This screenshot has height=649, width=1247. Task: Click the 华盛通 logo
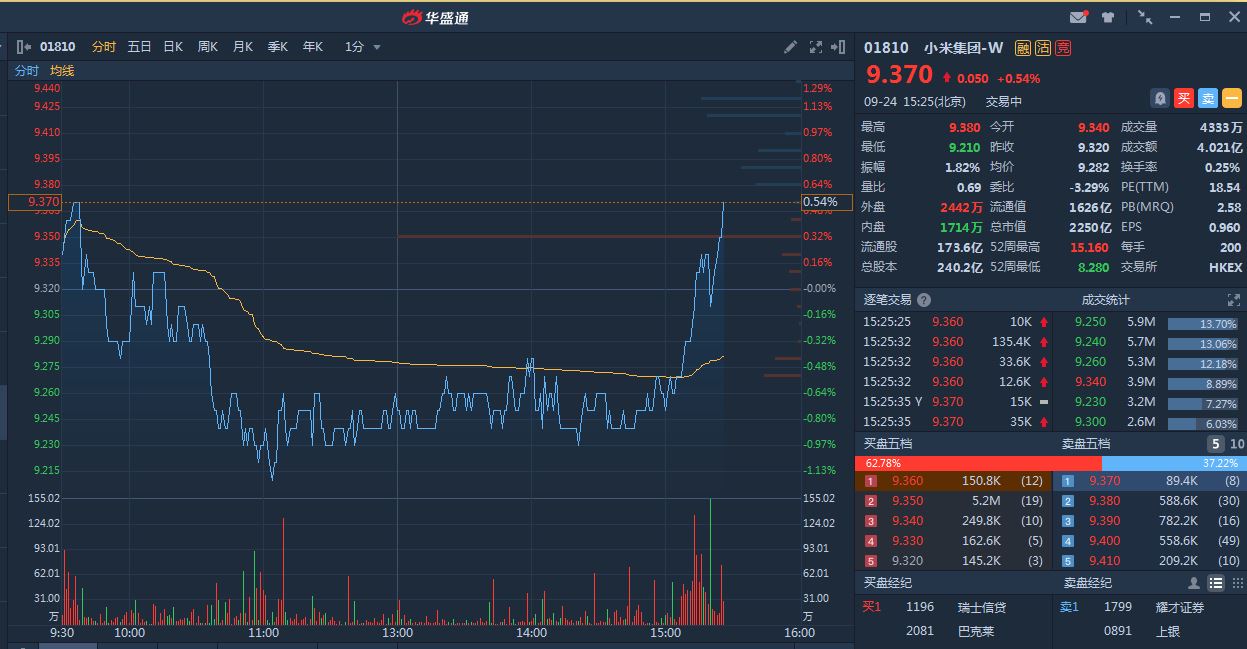tap(436, 17)
